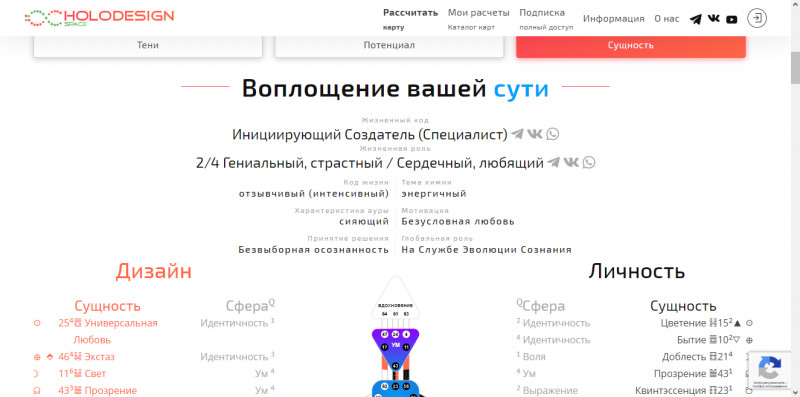This screenshot has width=800, height=397.
Task: Click the Дизайн heading
Action: point(154,271)
